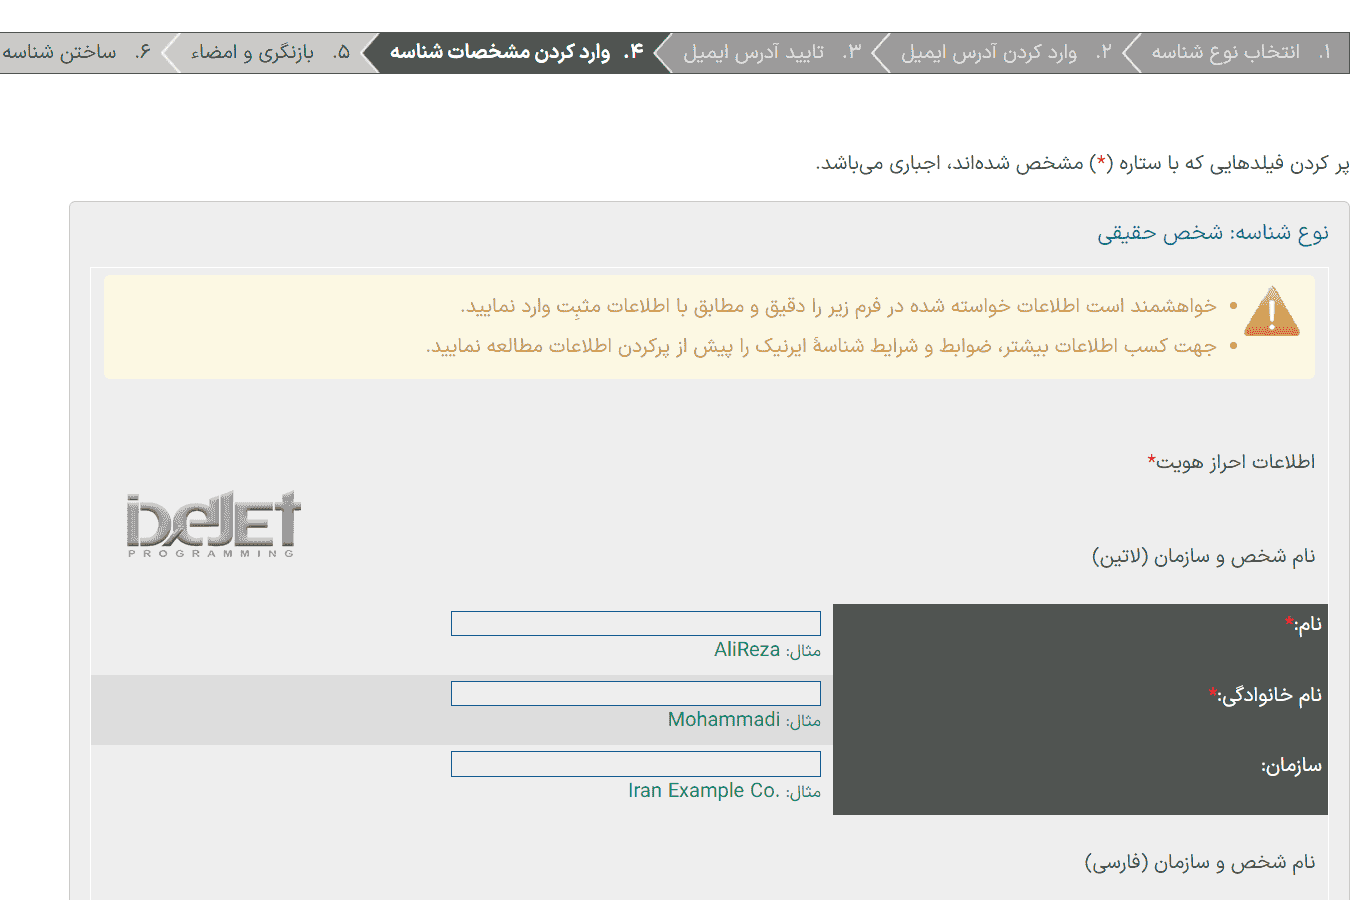Click the اطلاعات احراز هویت section title

(1231, 462)
